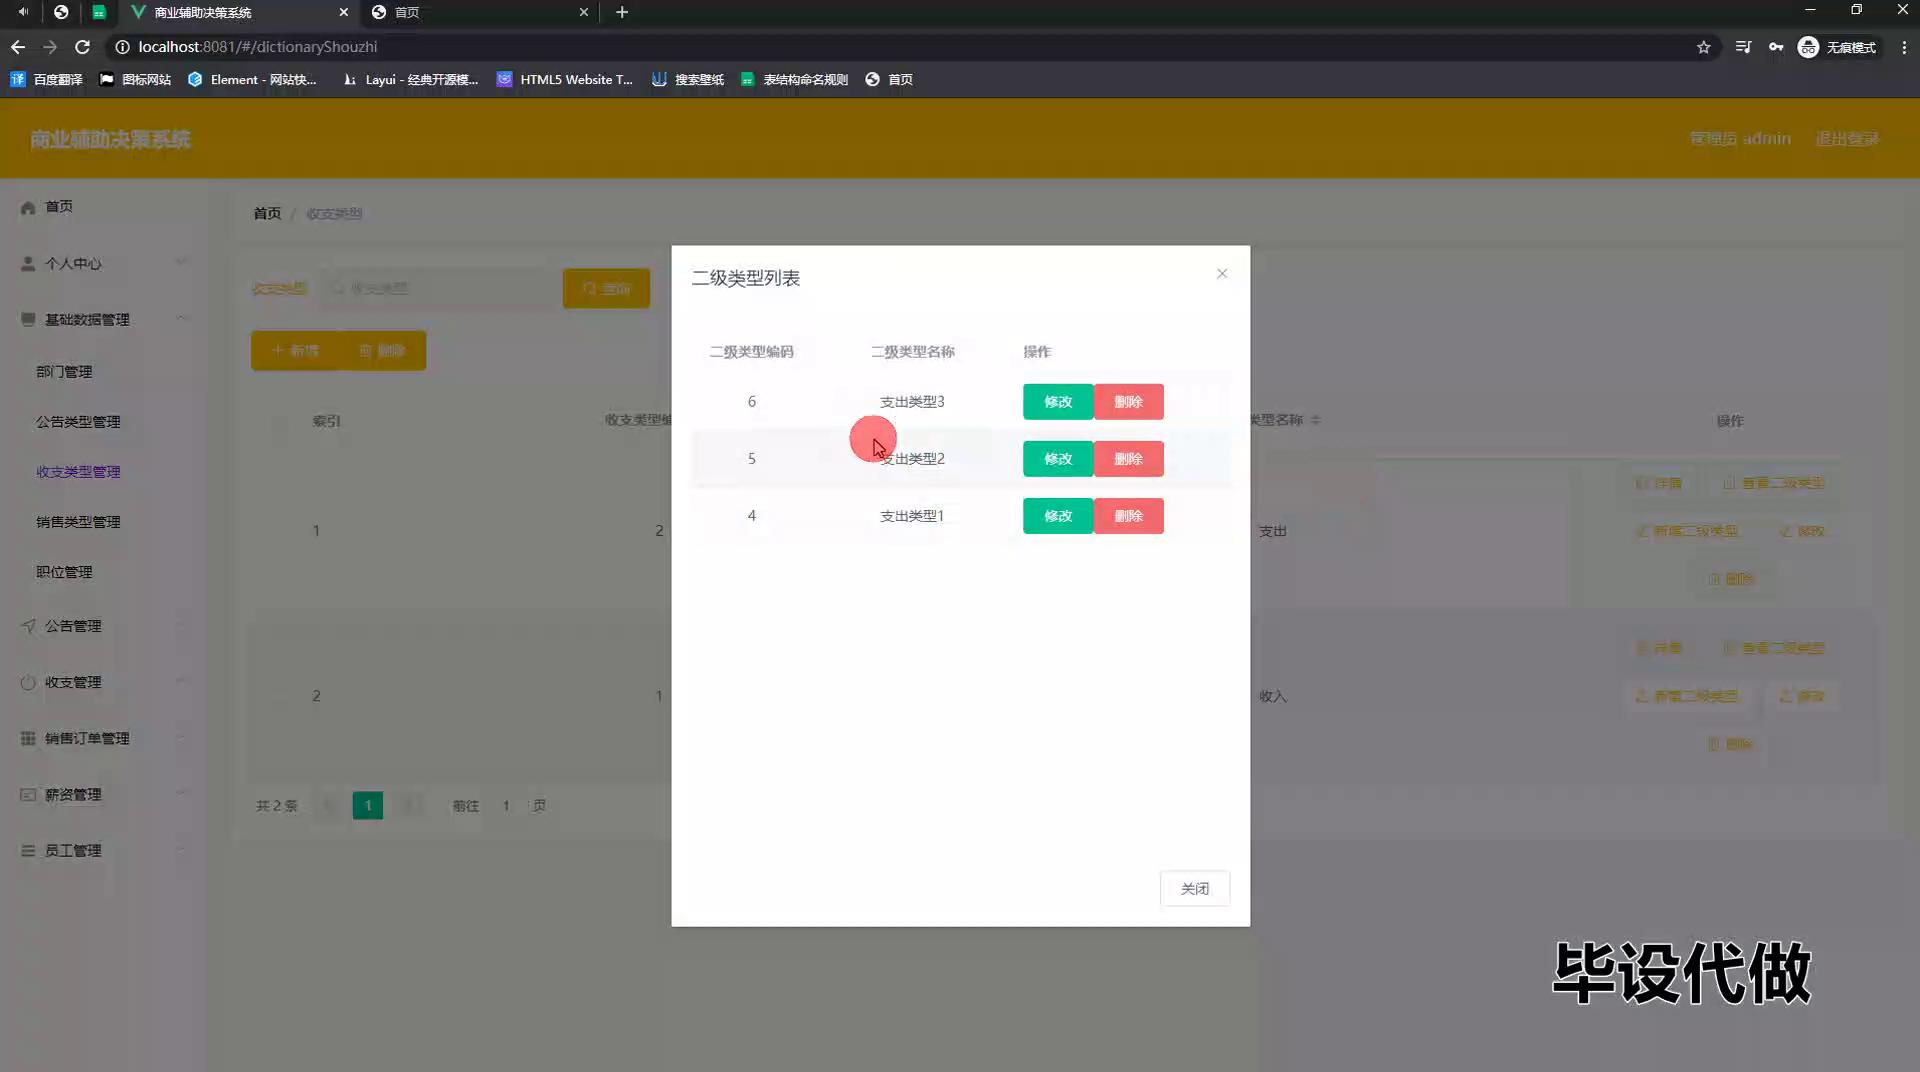Click the magnifier icon on the 查询 button
This screenshot has width=1920, height=1072.
[589, 288]
